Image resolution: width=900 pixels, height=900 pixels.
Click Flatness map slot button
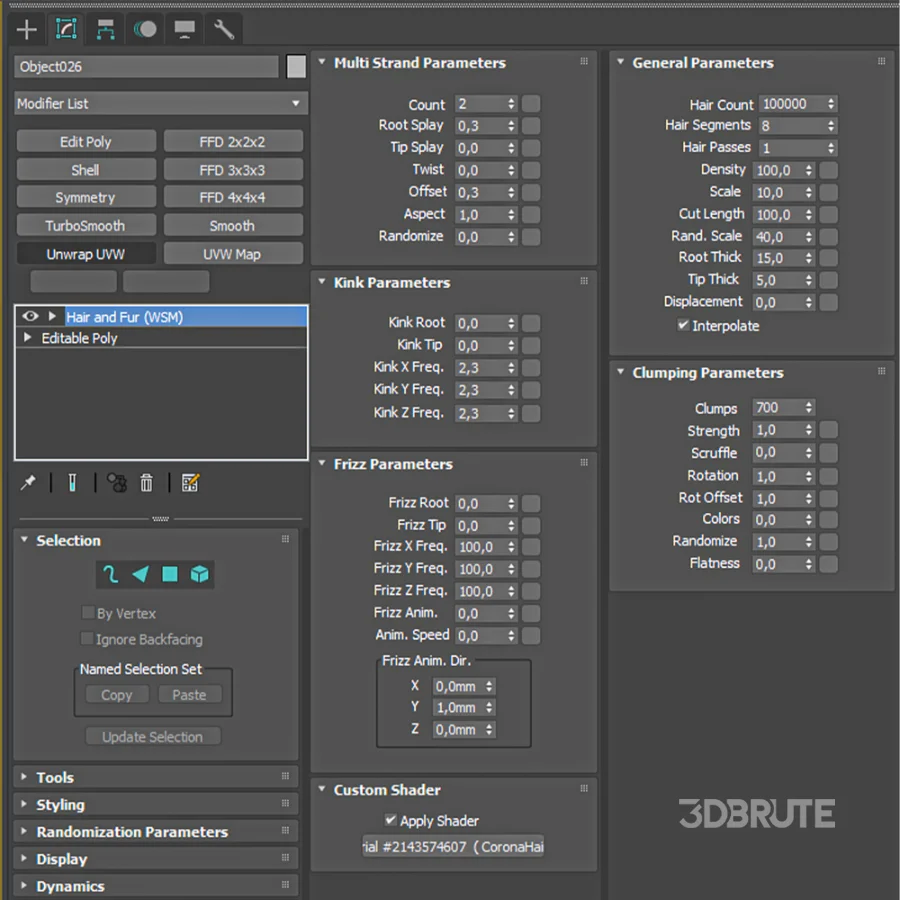click(828, 564)
